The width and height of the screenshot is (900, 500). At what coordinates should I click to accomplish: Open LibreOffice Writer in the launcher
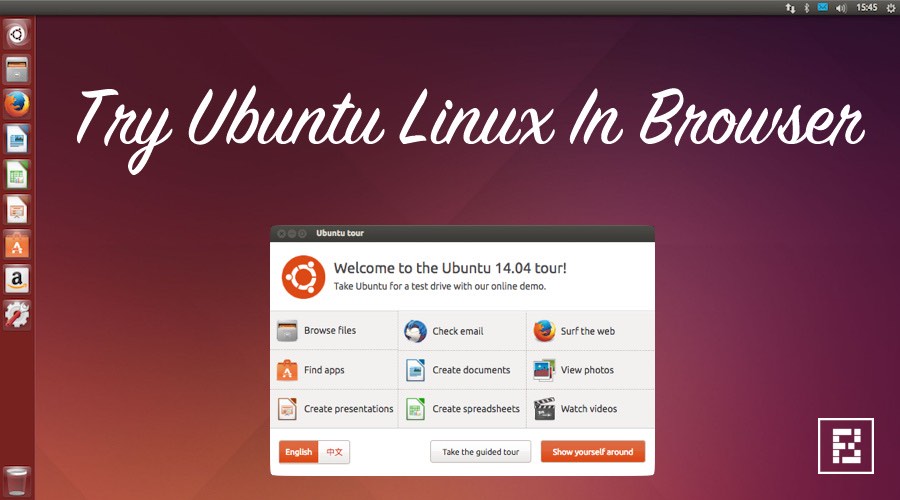17,139
